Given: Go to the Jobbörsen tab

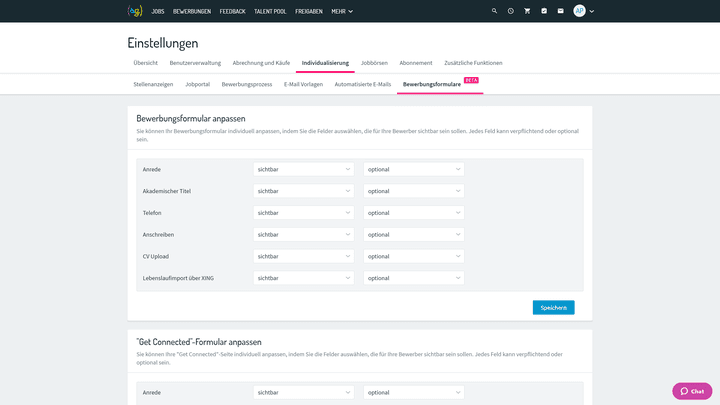Looking at the screenshot, I should coord(375,63).
